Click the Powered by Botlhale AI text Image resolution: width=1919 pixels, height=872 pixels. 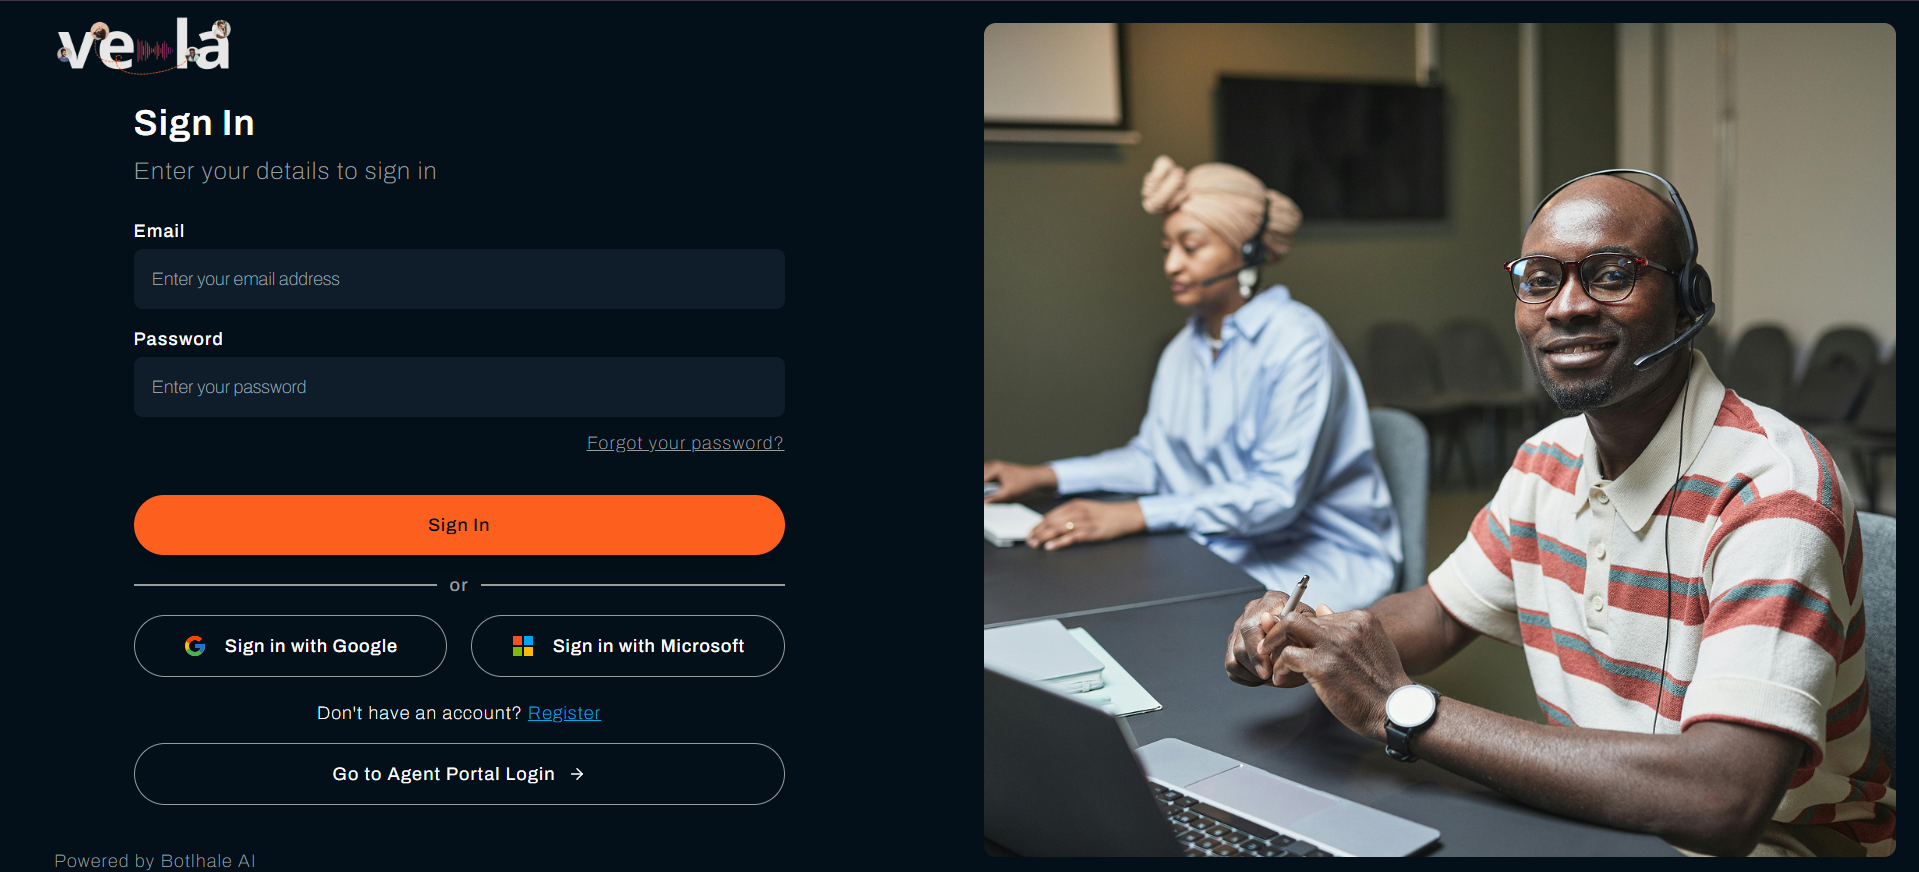[x=155, y=860]
